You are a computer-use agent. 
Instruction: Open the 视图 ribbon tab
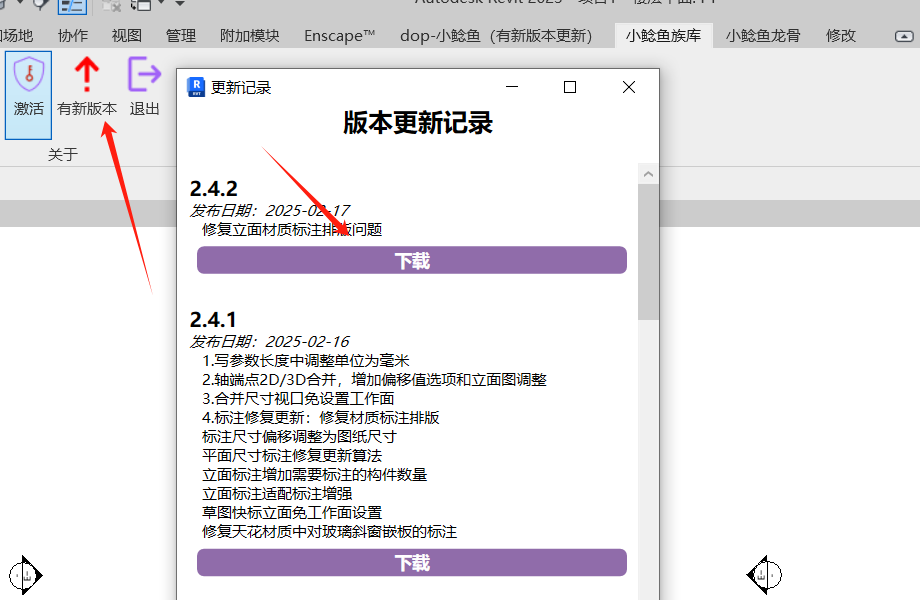127,36
